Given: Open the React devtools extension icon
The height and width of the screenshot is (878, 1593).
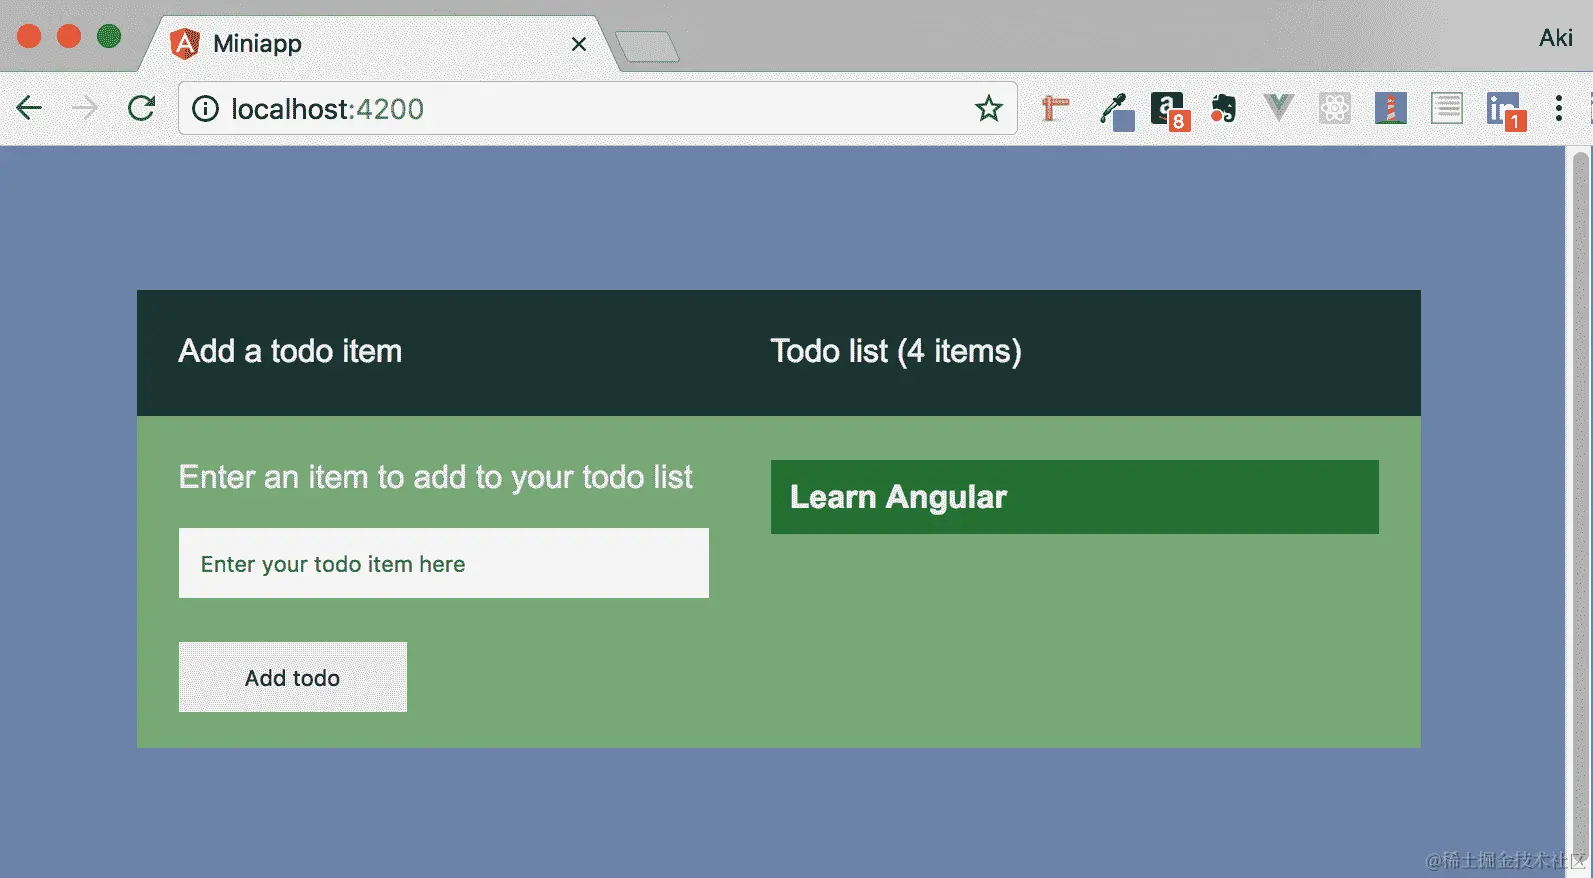Looking at the screenshot, I should click(x=1335, y=108).
